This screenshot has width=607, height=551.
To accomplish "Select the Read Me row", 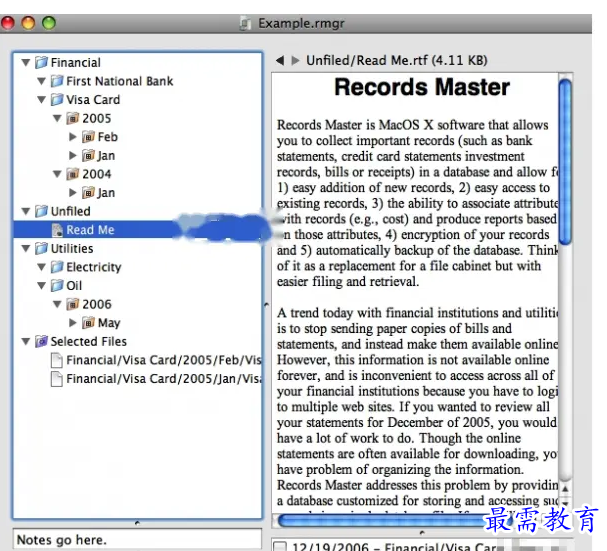I will point(137,230).
